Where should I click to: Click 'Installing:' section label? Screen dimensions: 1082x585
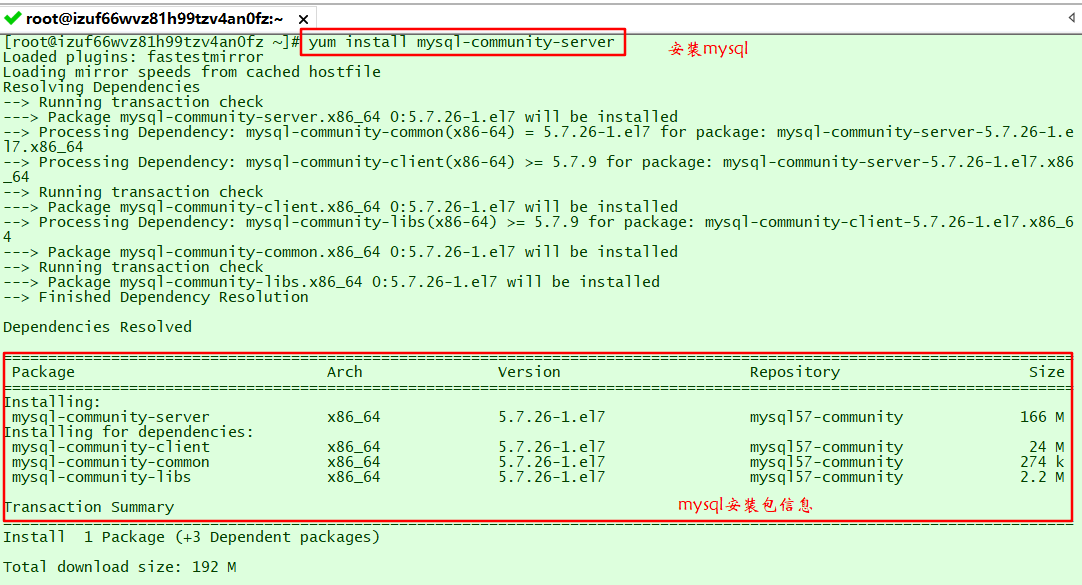point(52,402)
